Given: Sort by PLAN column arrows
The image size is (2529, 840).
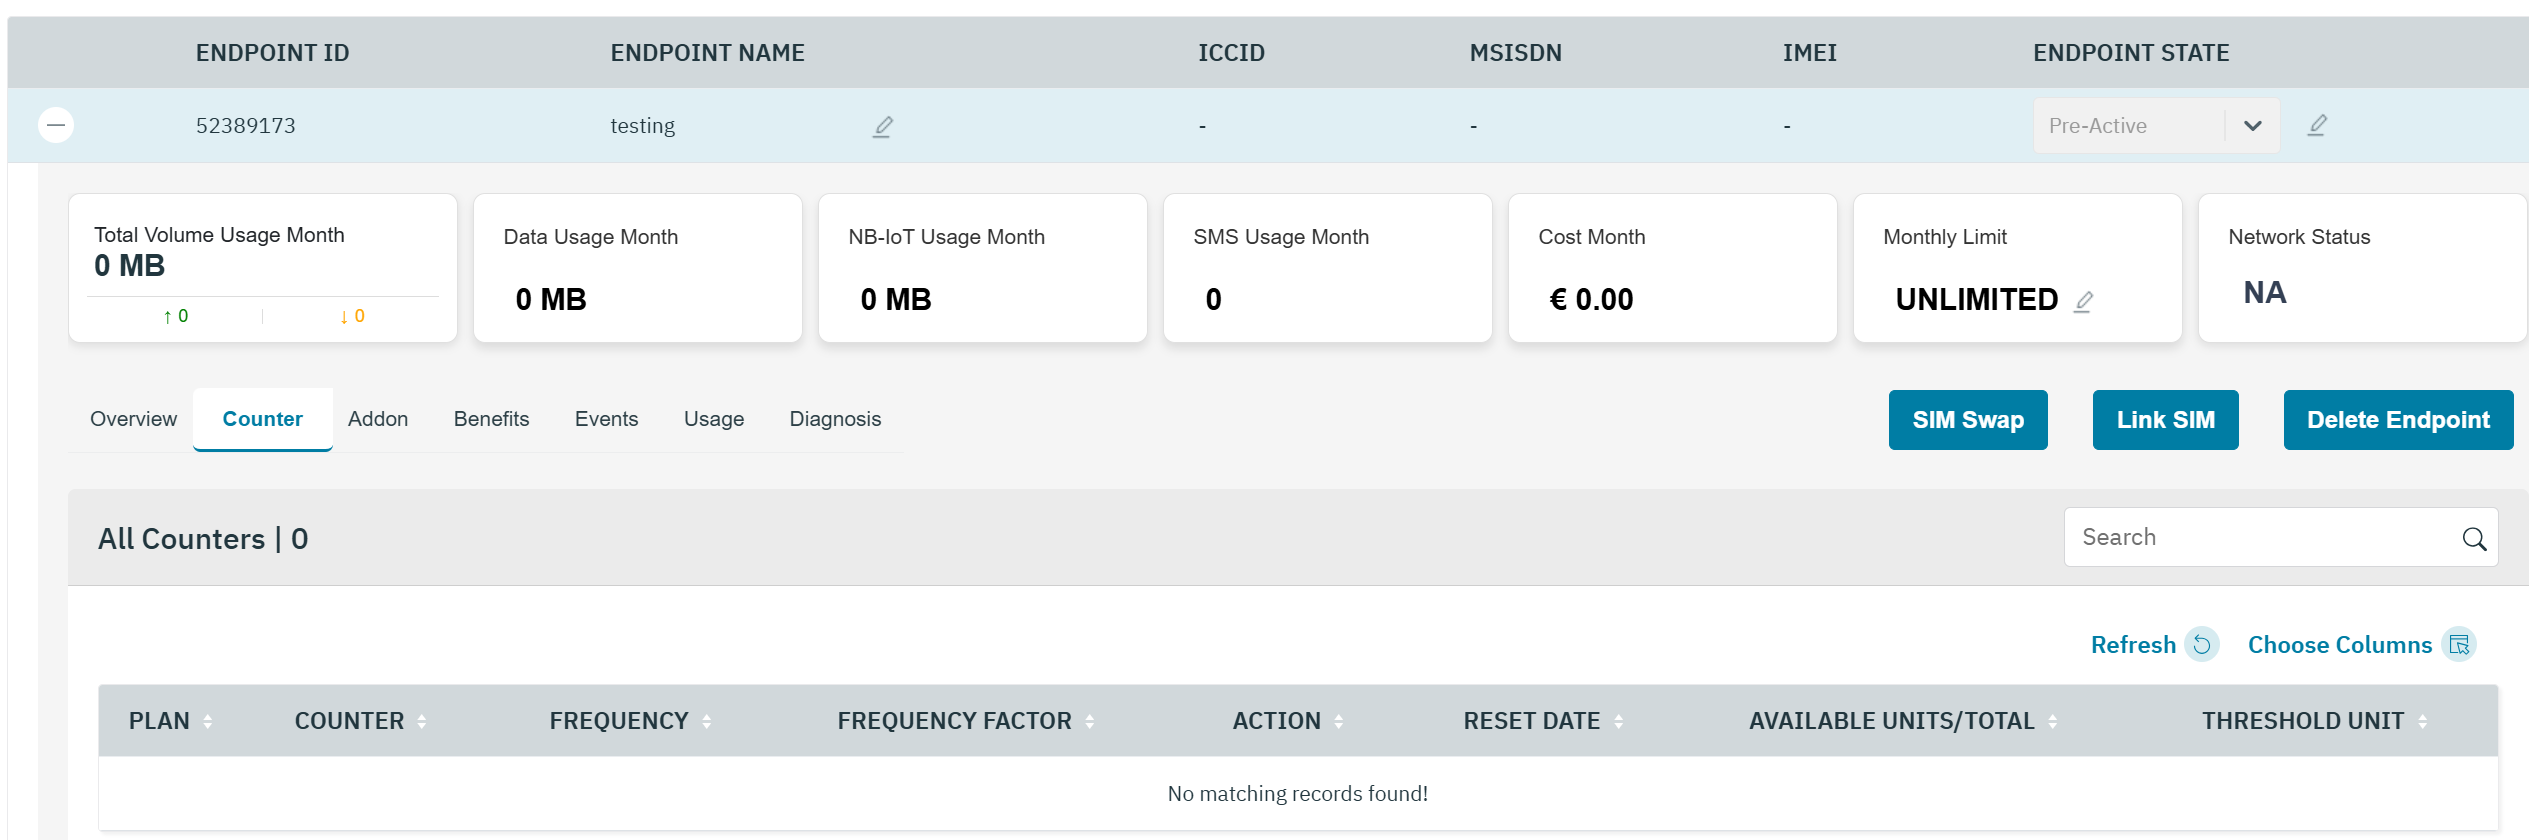Looking at the screenshot, I should (207, 721).
